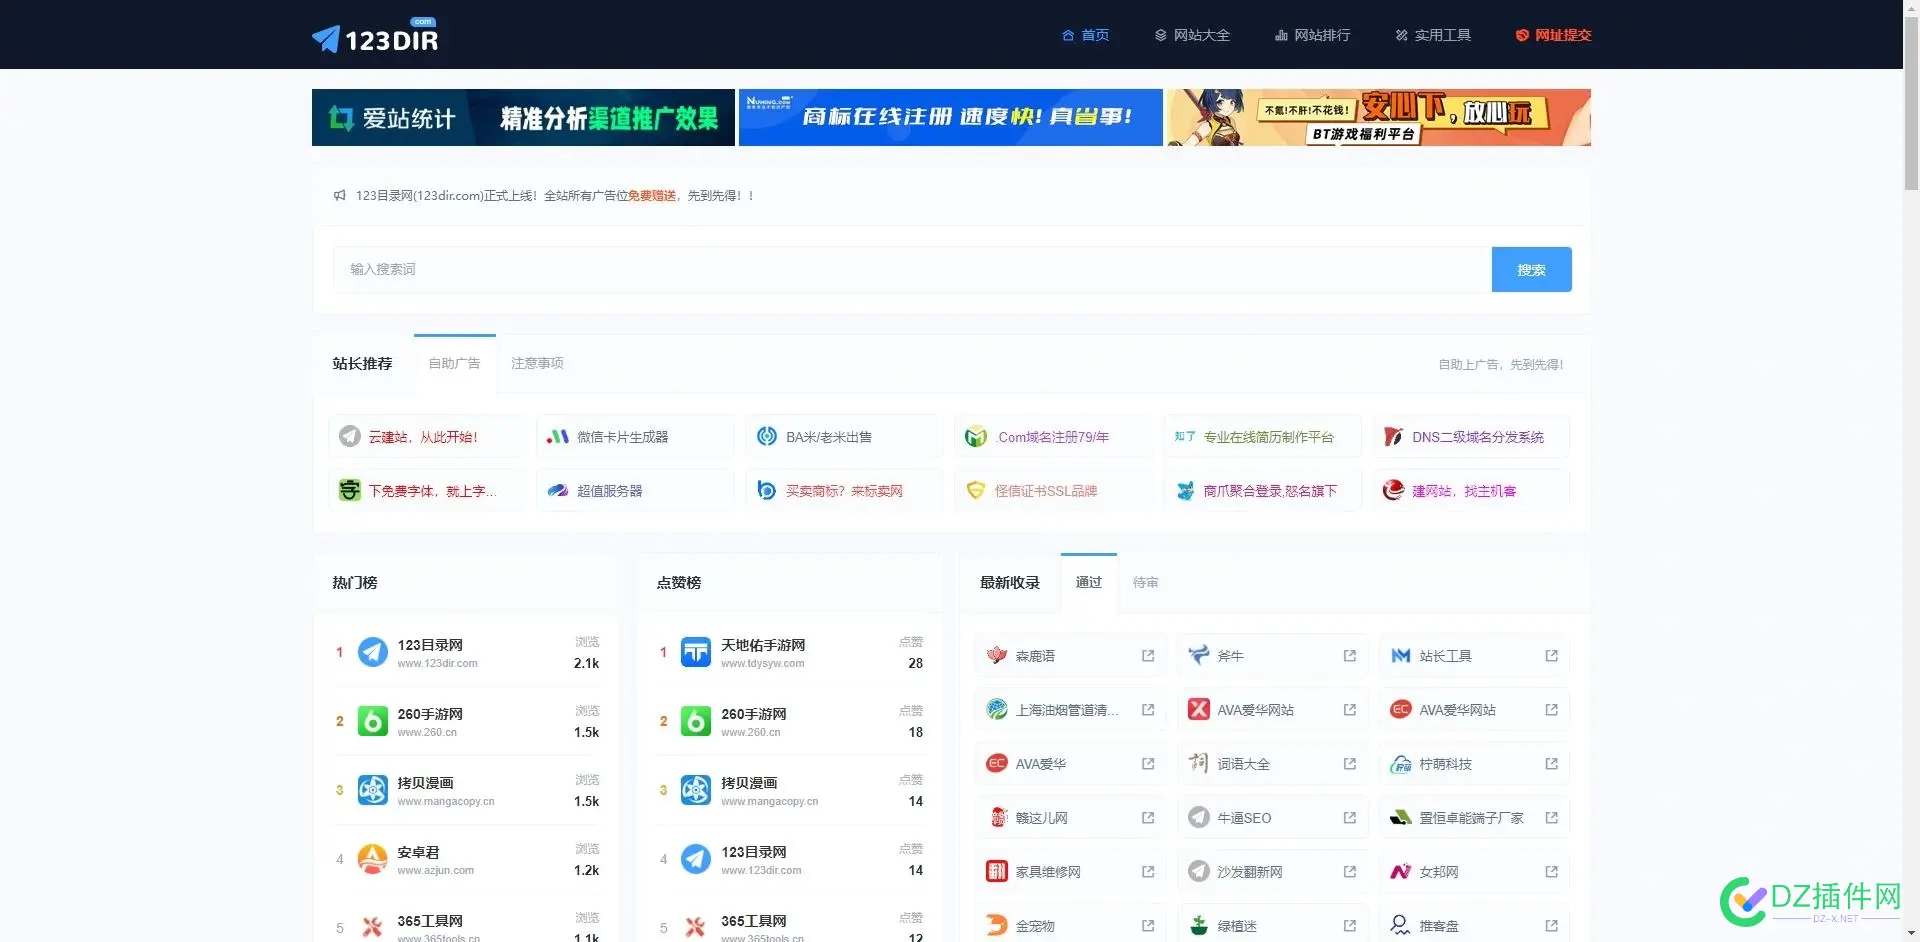Open 实用工具 navigation menu item
This screenshot has height=942, width=1920.
click(1433, 35)
